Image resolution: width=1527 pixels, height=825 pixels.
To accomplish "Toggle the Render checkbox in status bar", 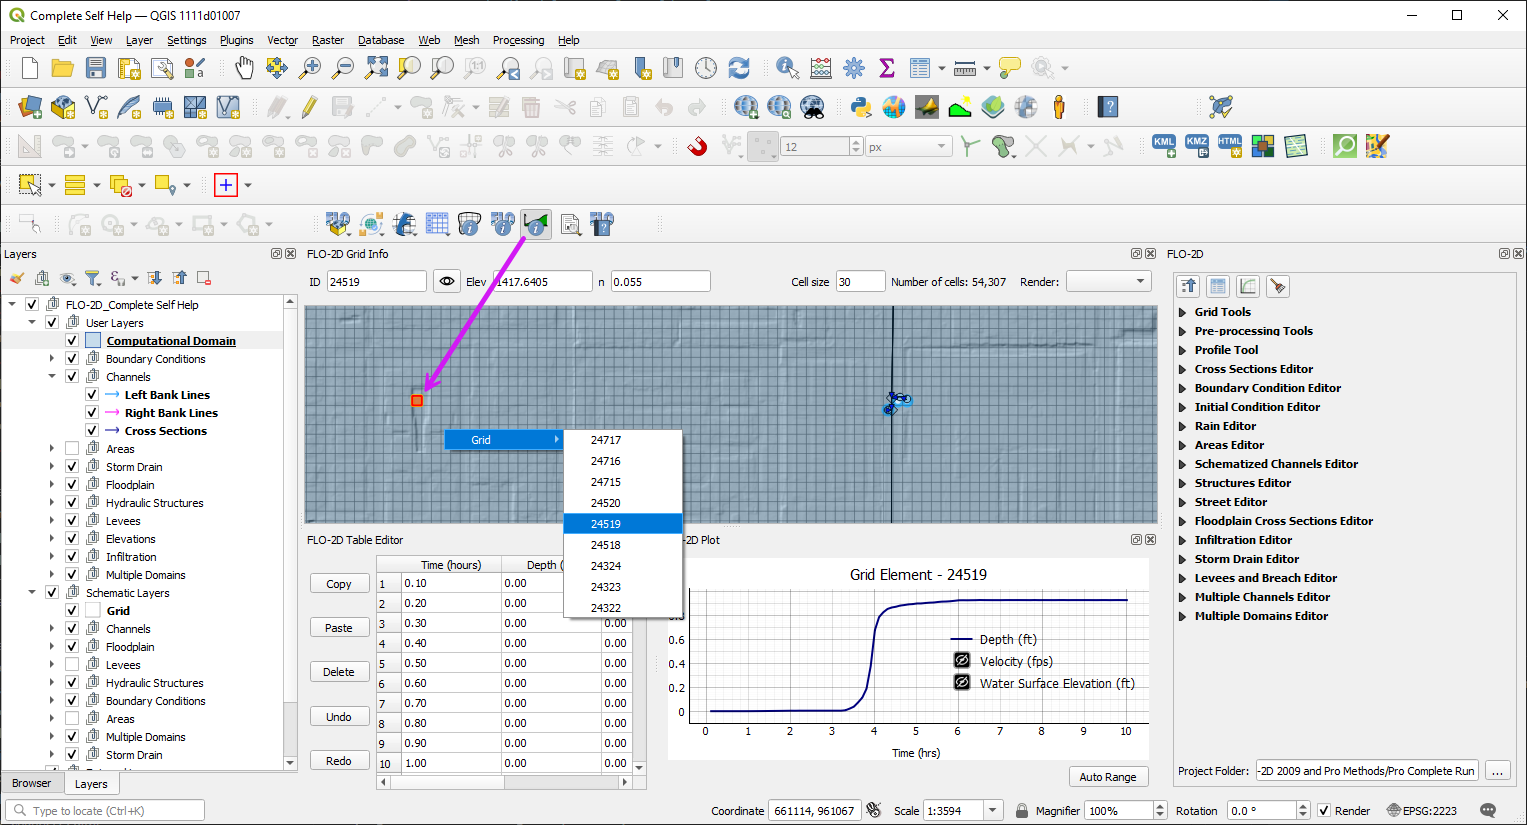I will pos(1324,811).
